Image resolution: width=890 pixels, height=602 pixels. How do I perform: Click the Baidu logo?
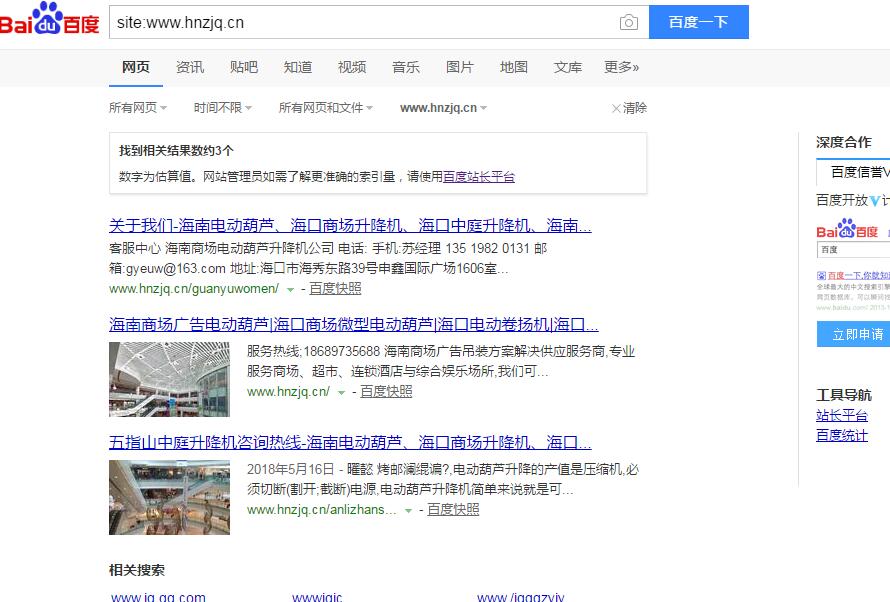click(49, 19)
